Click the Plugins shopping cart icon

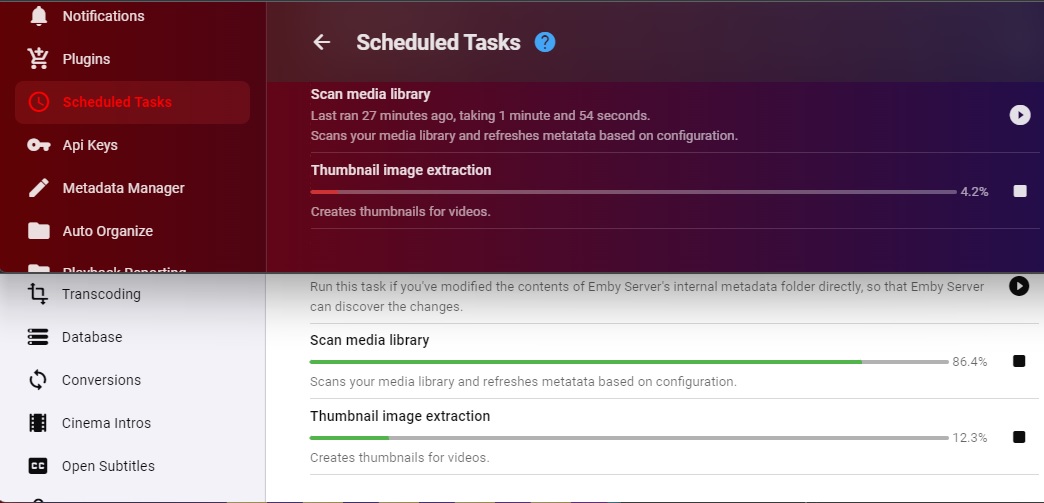[x=39, y=59]
